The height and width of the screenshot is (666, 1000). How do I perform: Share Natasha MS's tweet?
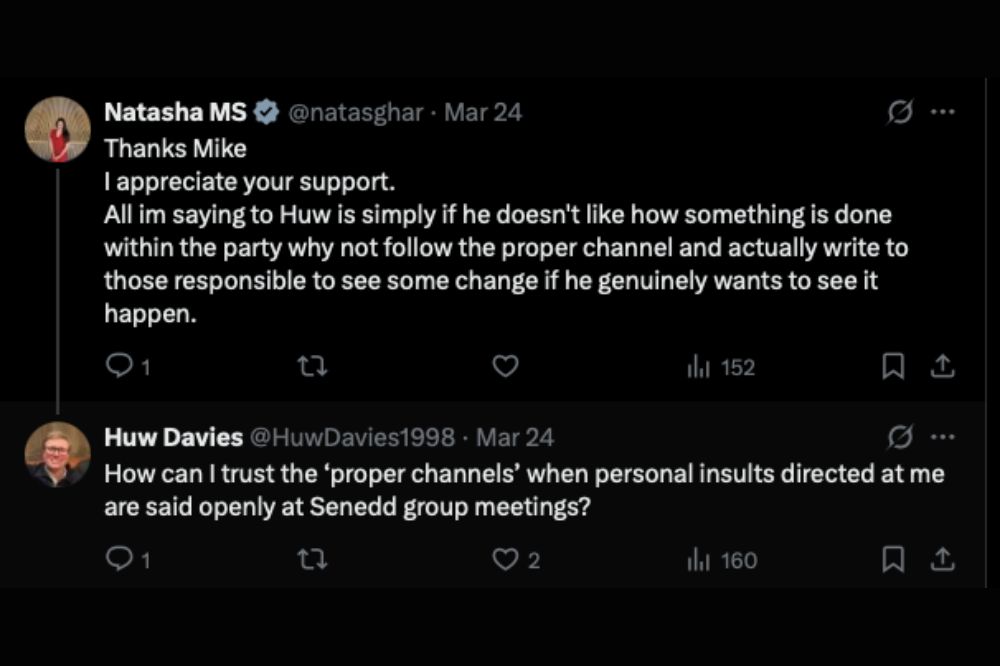(942, 368)
